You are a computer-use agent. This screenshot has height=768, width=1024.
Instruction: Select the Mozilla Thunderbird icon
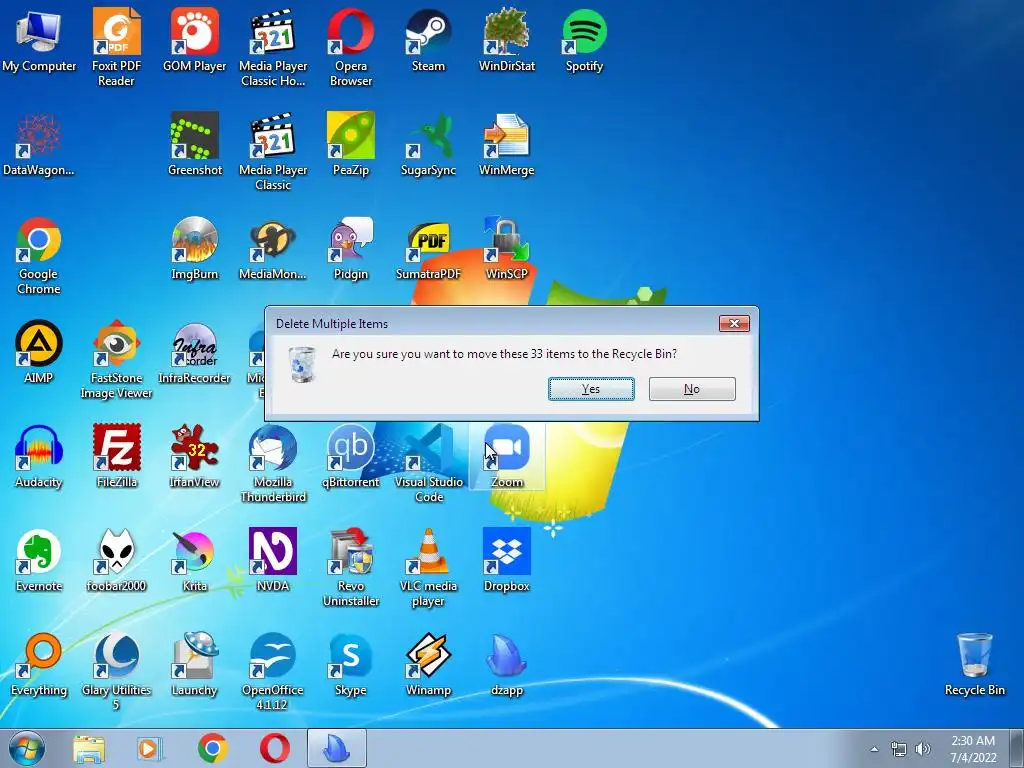pyautogui.click(x=273, y=464)
